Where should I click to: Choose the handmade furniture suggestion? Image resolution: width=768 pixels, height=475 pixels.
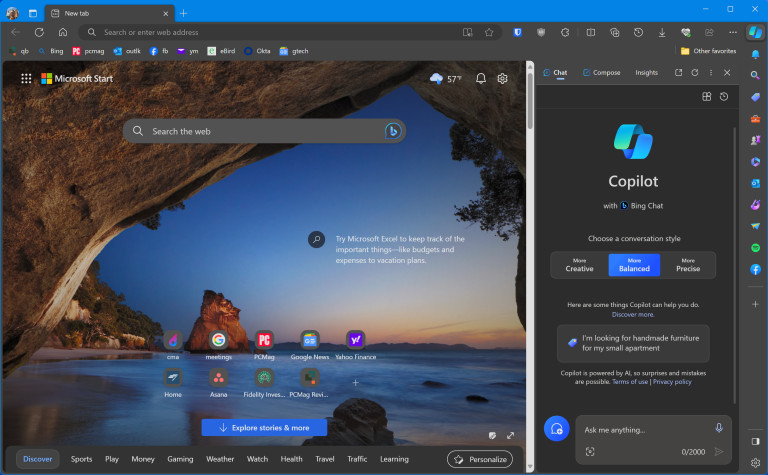point(633,343)
